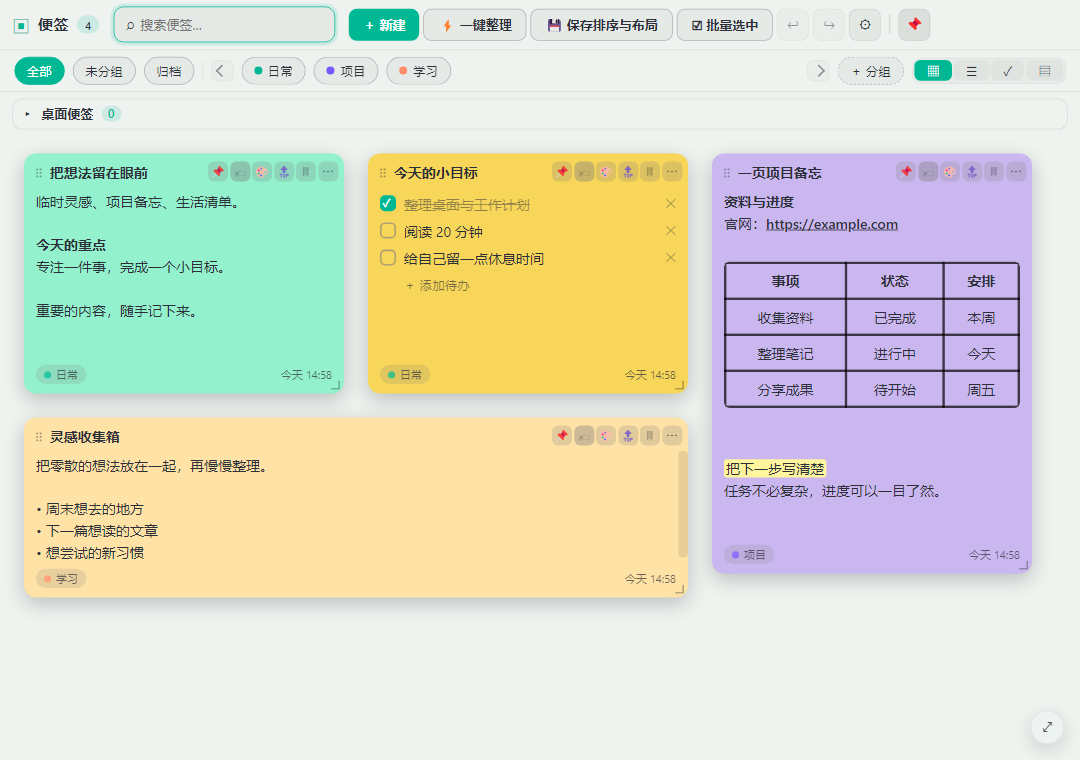Viewport: 1080px width, 760px height.
Task: Click the 新建 button
Action: (x=384, y=25)
